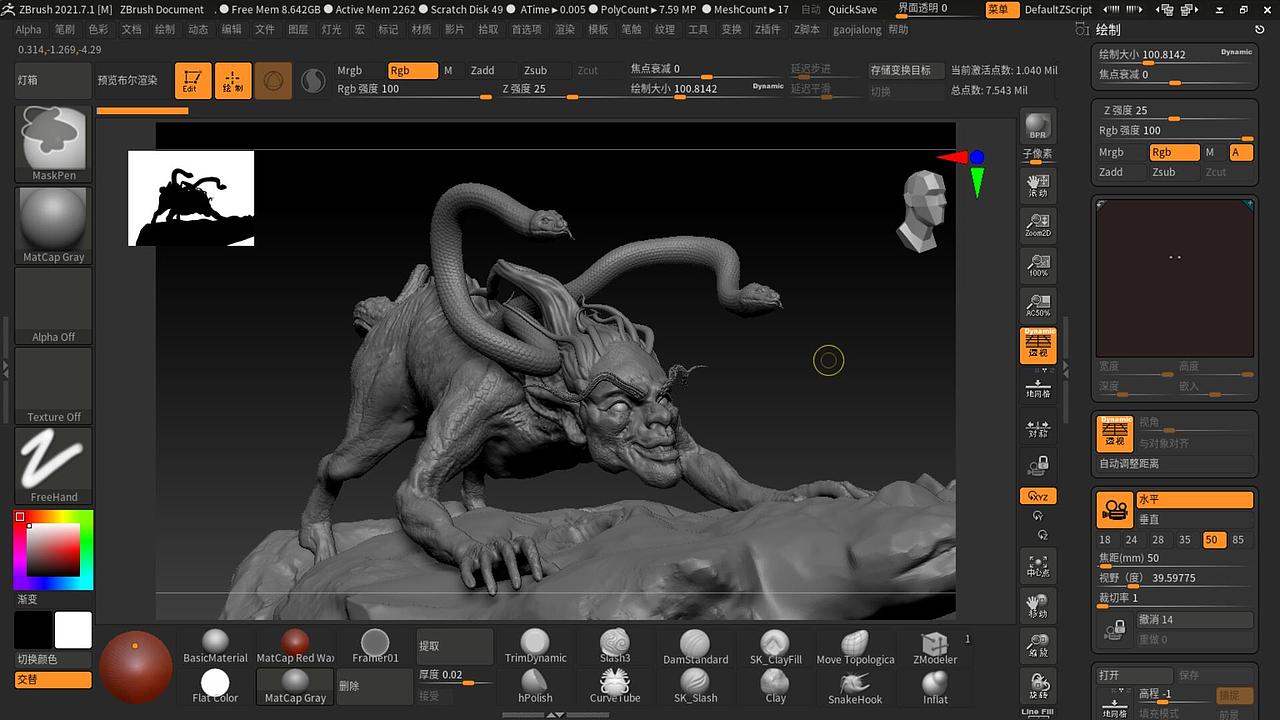Toggle Mrgb mode in top shelf

(360, 71)
